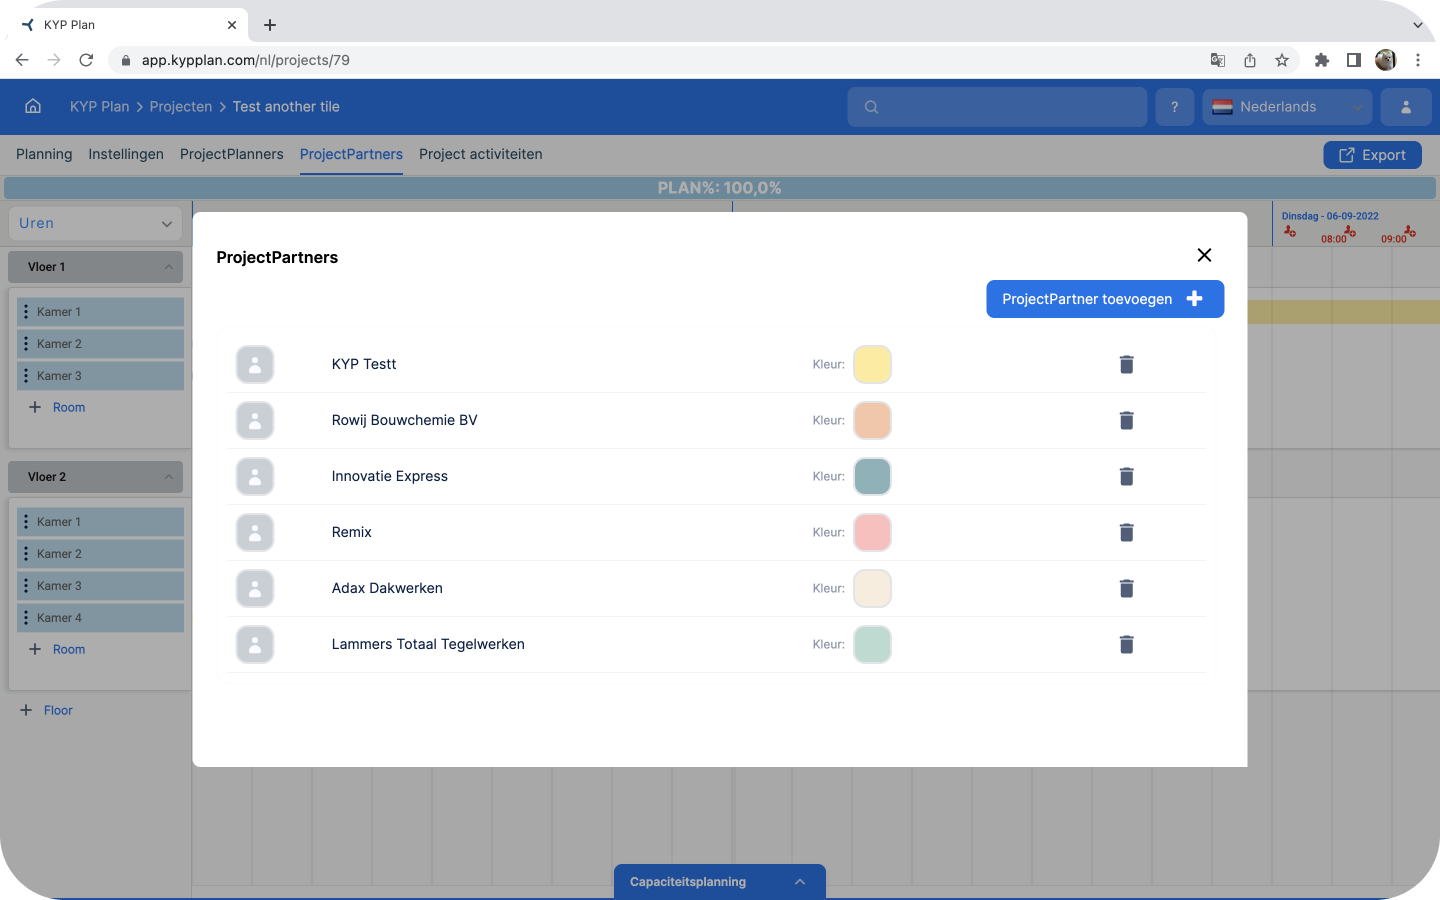Click the translate page icon in address bar
The image size is (1440, 900).
coord(1218,60)
